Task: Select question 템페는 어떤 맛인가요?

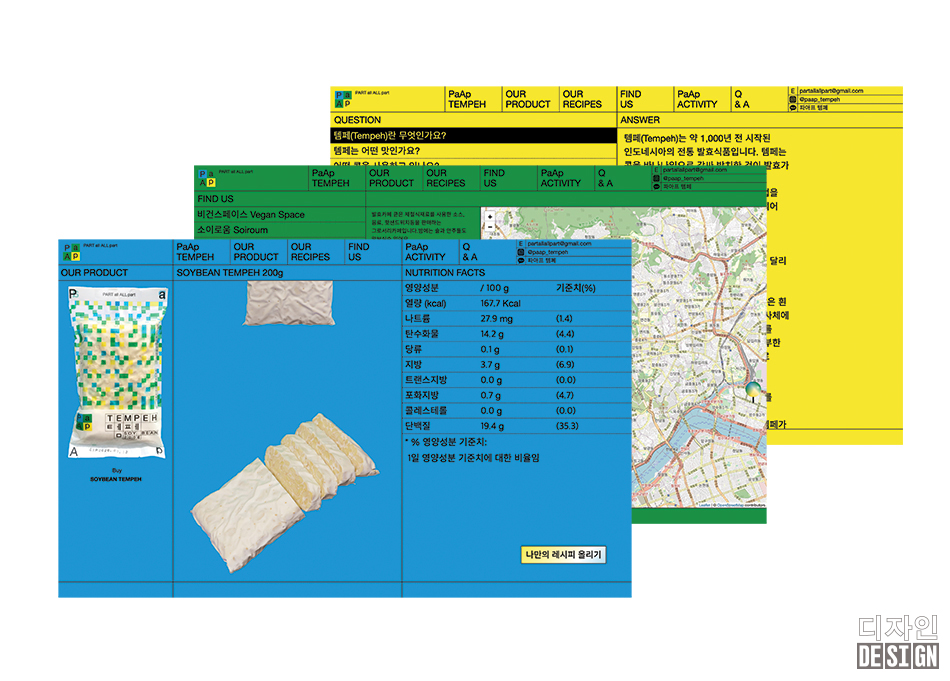Action: point(474,151)
